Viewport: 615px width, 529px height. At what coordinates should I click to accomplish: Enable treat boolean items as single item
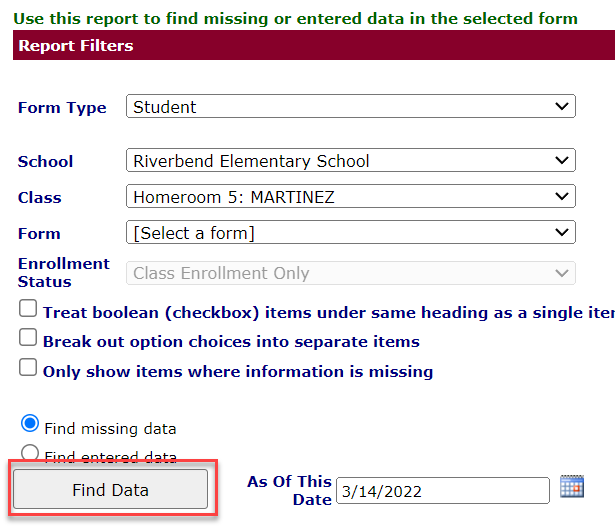28,309
